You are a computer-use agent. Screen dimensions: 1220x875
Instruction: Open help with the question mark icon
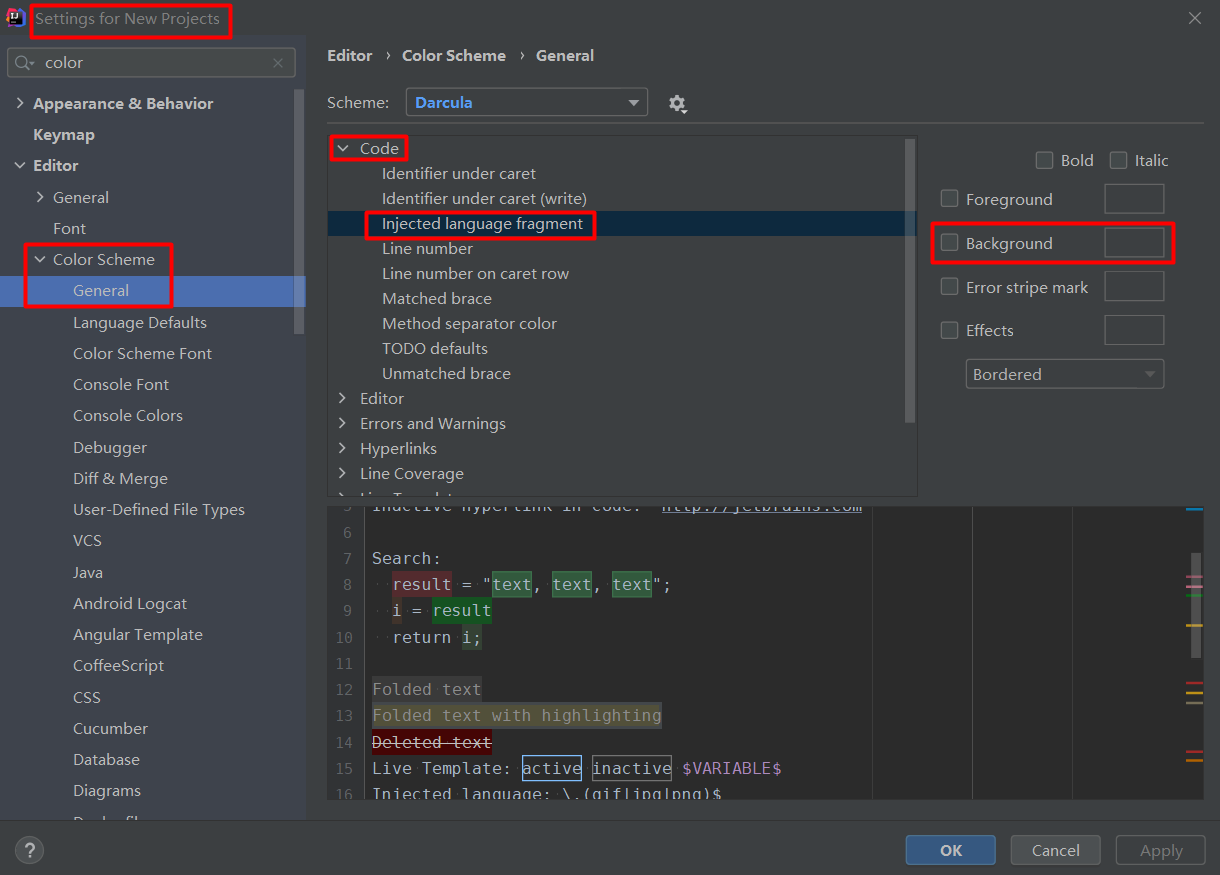pos(29,851)
